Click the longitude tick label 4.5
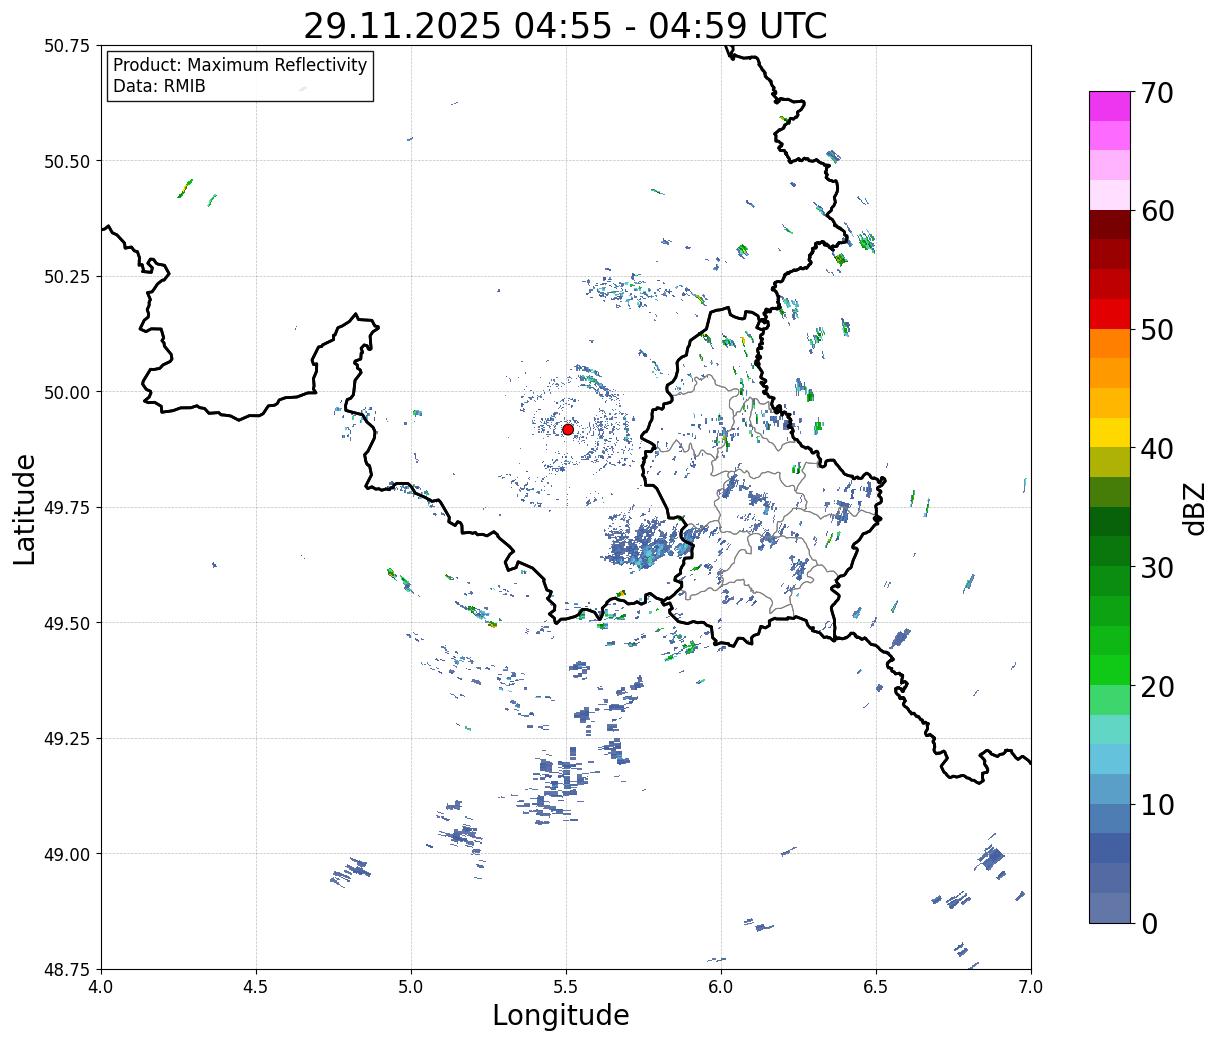Image resolution: width=1219 pixels, height=1040 pixels. (x=256, y=987)
